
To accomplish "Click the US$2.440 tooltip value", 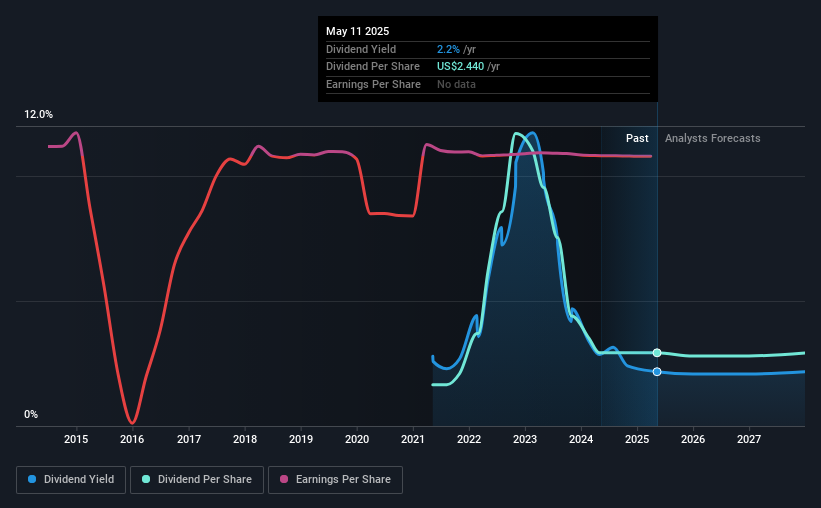I will pos(460,67).
